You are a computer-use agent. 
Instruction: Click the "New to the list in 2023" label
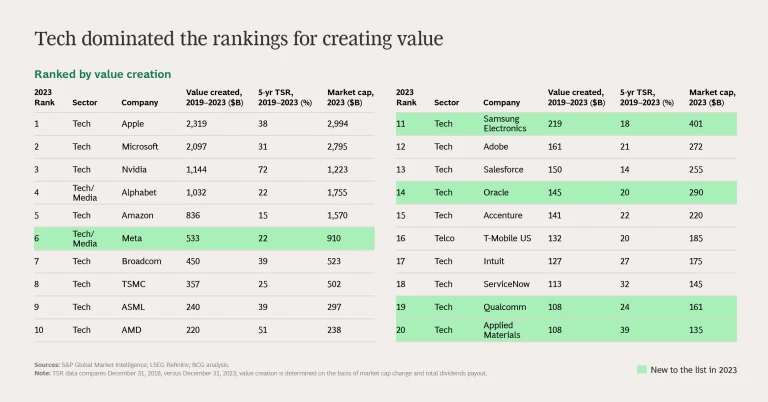pos(694,370)
